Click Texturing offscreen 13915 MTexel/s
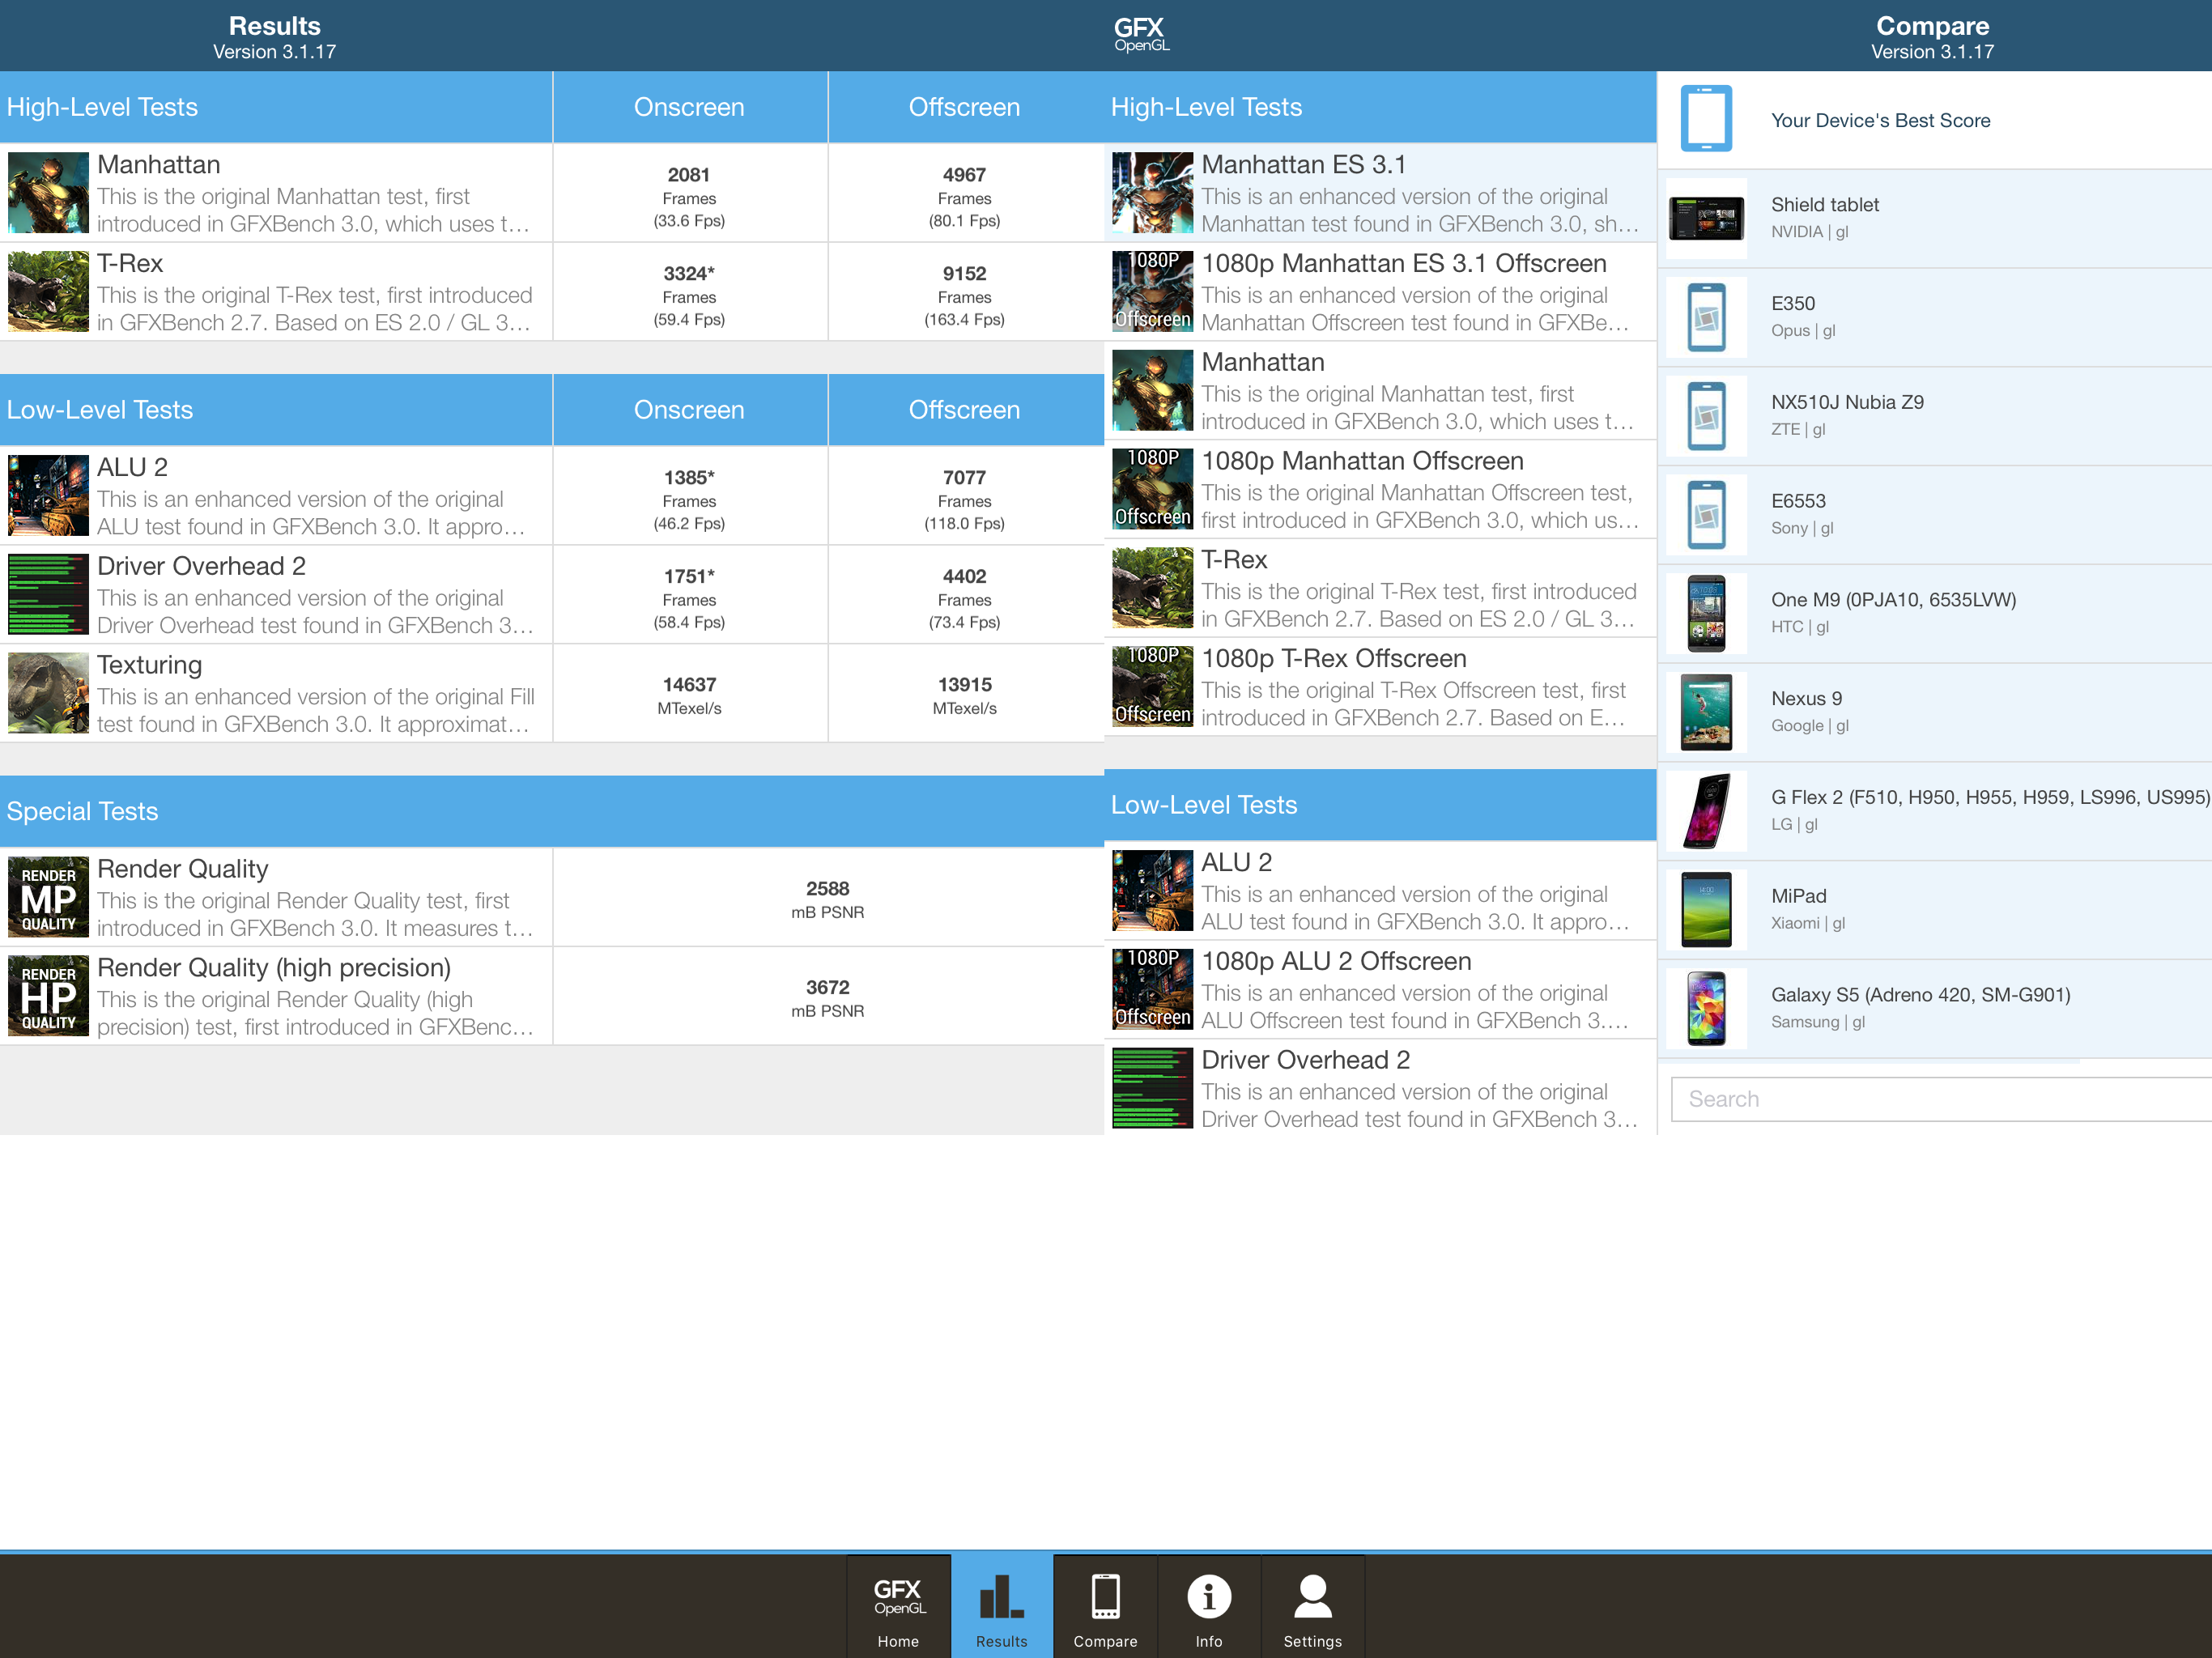Viewport: 2212px width, 1658px height. coord(964,696)
